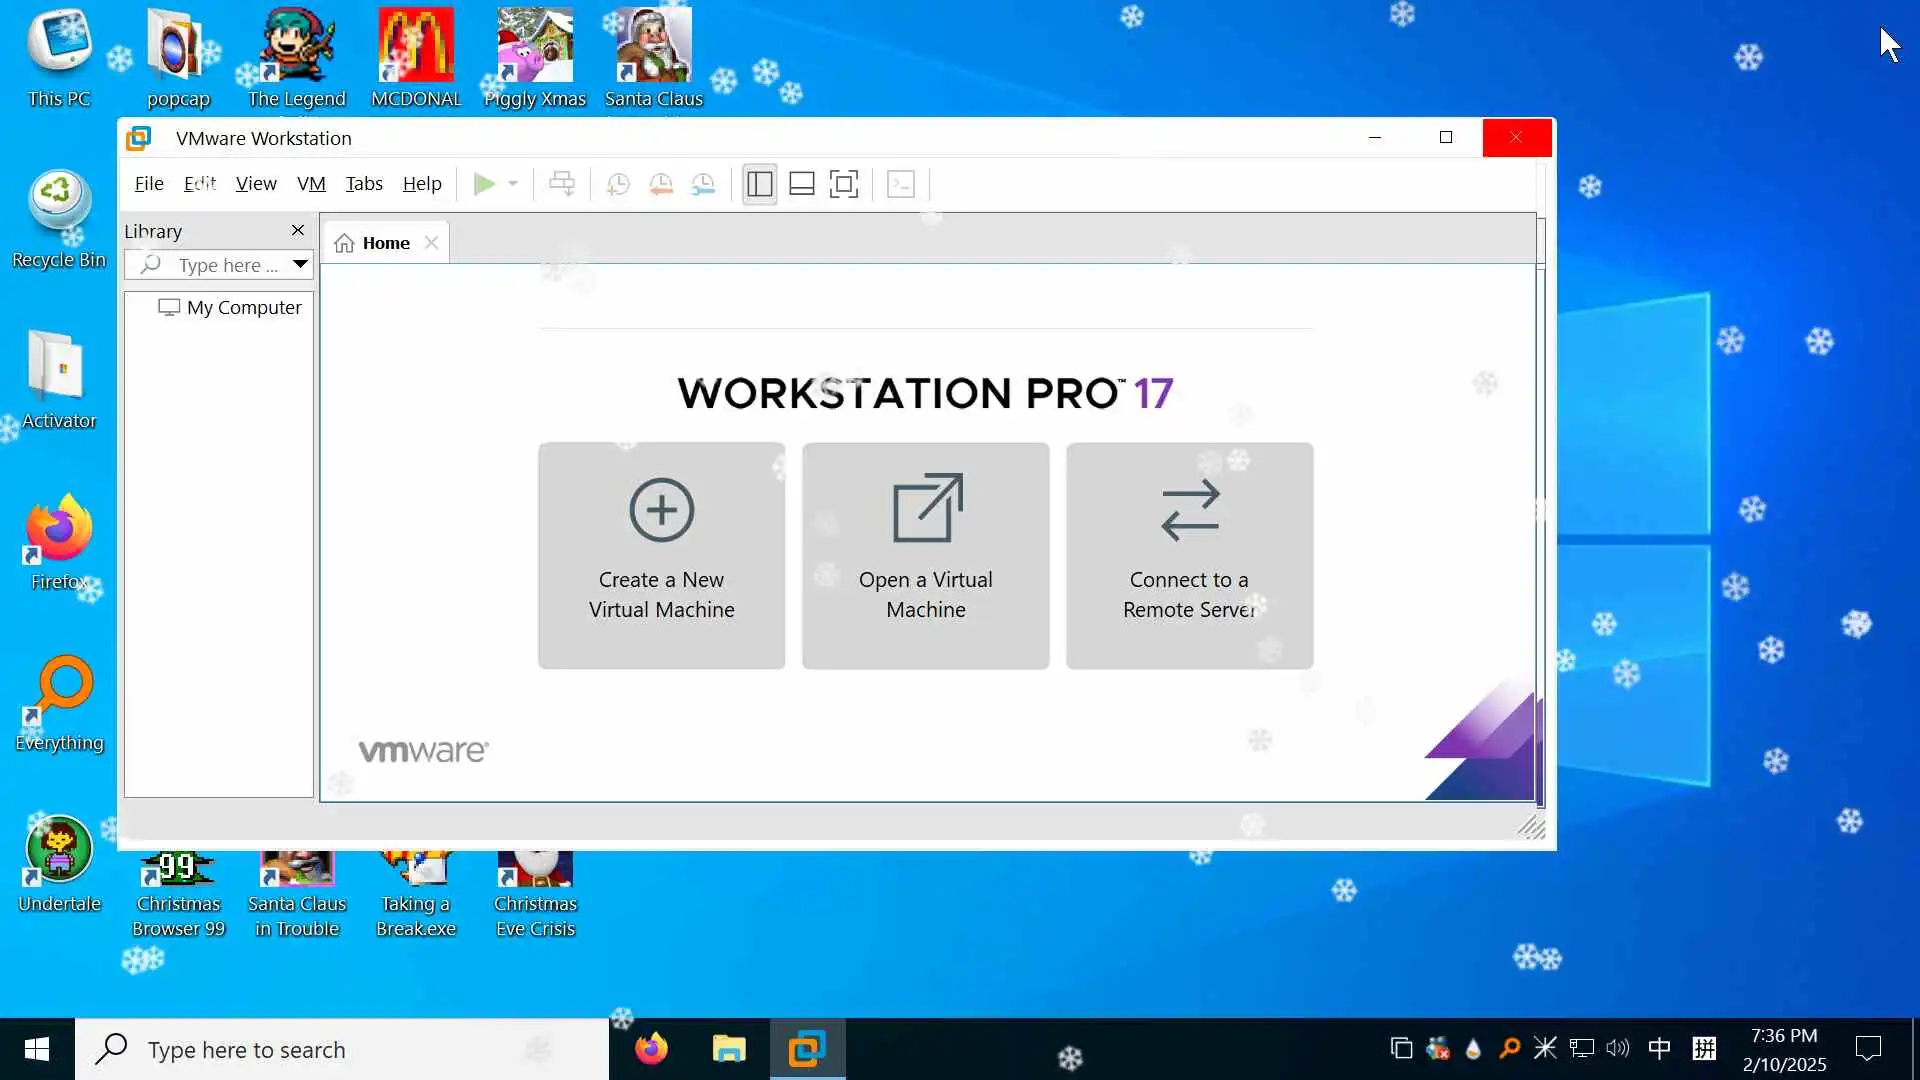Expand the power options dropdown arrow
The image size is (1920, 1080).
pos(513,184)
